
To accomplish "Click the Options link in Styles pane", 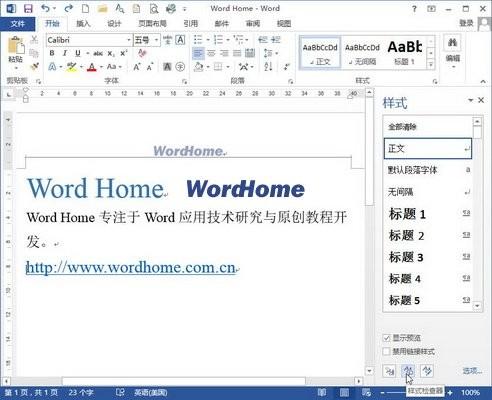I will [x=472, y=371].
